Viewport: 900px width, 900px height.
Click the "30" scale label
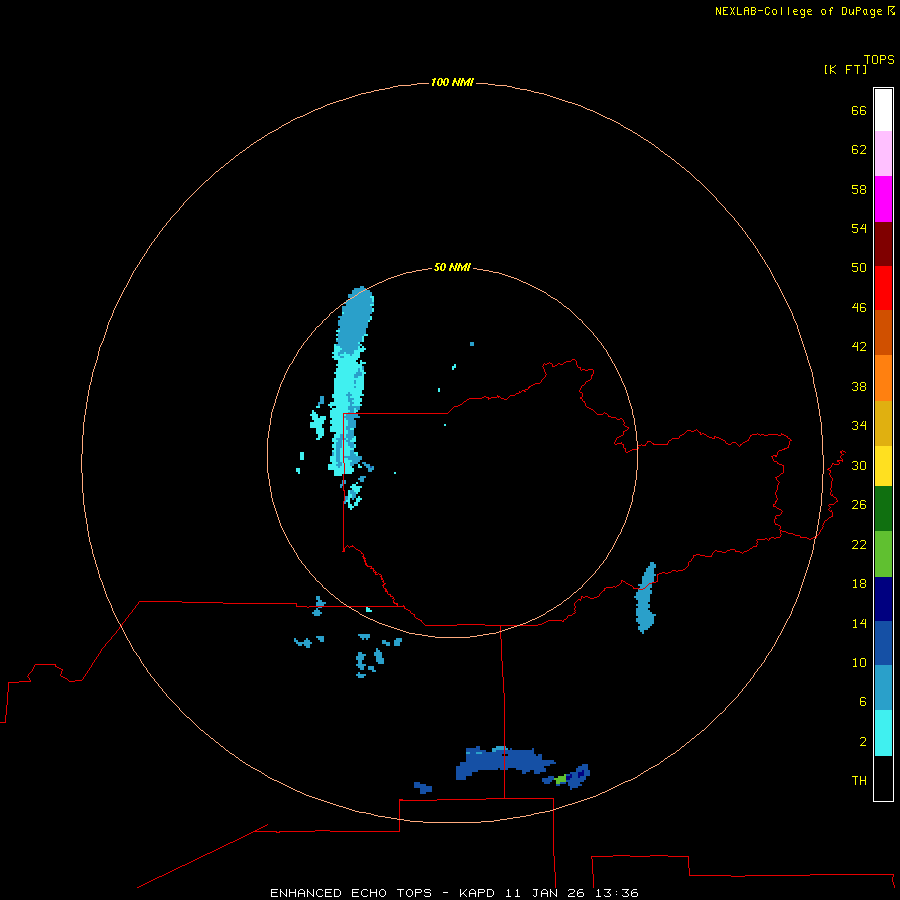(859, 465)
